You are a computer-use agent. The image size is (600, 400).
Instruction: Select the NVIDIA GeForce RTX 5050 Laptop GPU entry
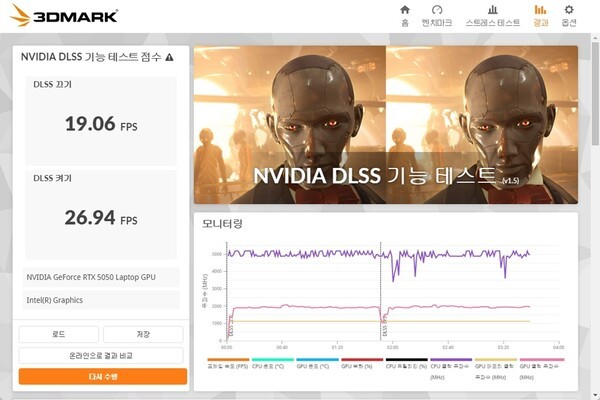[102, 277]
